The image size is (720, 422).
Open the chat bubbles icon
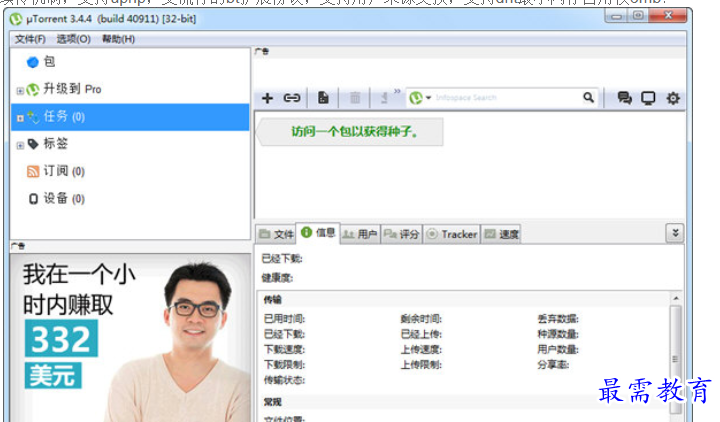[624, 98]
